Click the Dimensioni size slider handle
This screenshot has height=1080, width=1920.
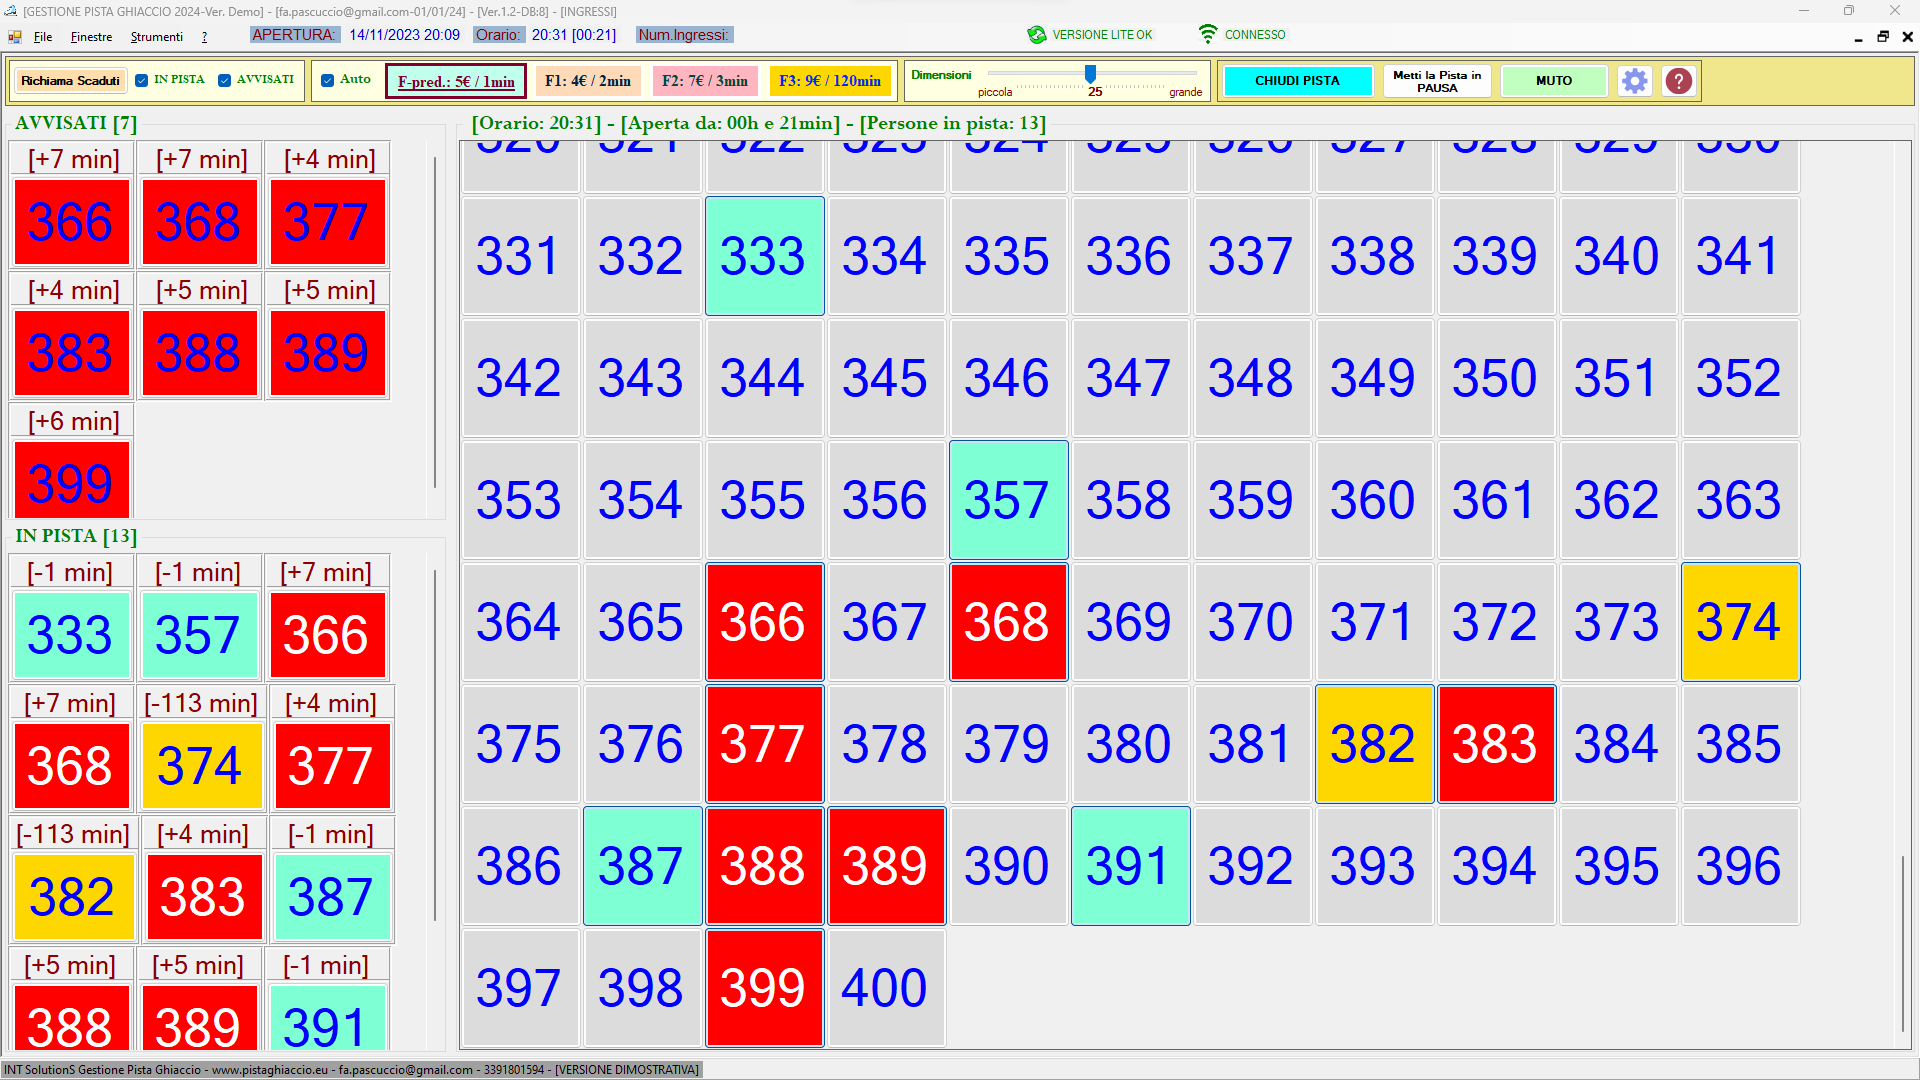(x=1091, y=74)
